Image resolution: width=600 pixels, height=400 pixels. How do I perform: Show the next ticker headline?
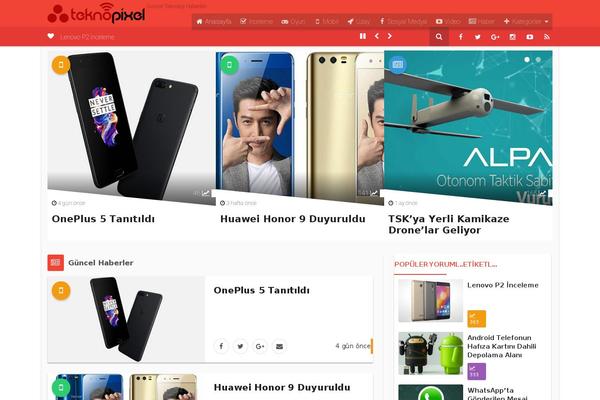390,36
